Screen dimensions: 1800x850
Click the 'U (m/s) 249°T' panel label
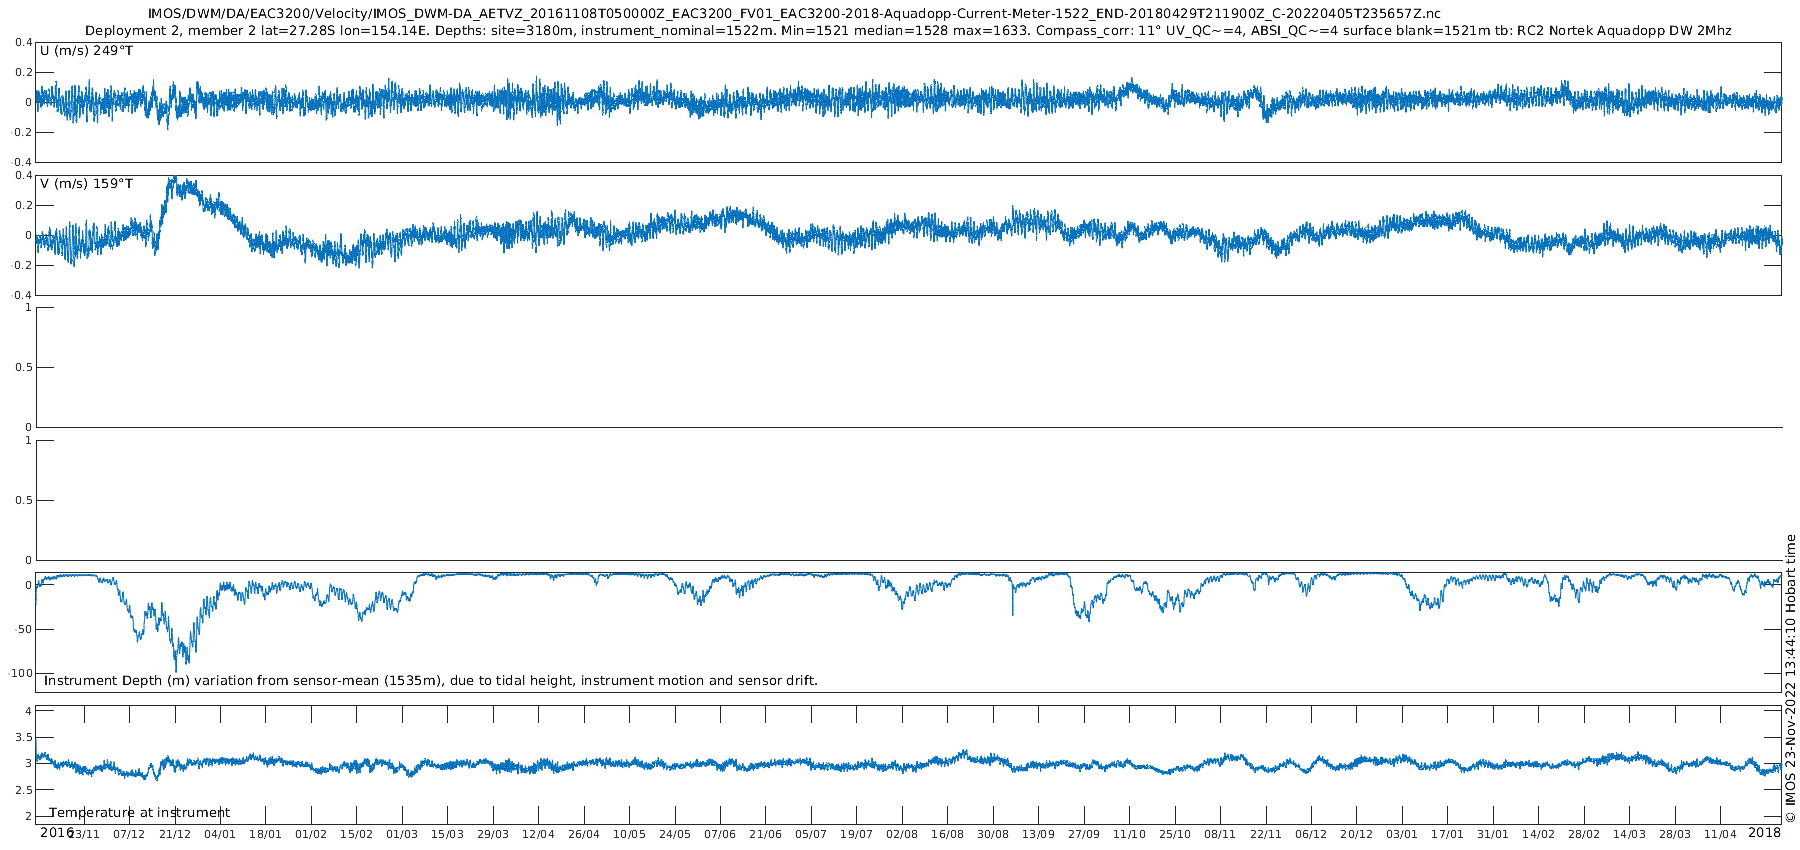tap(86, 51)
